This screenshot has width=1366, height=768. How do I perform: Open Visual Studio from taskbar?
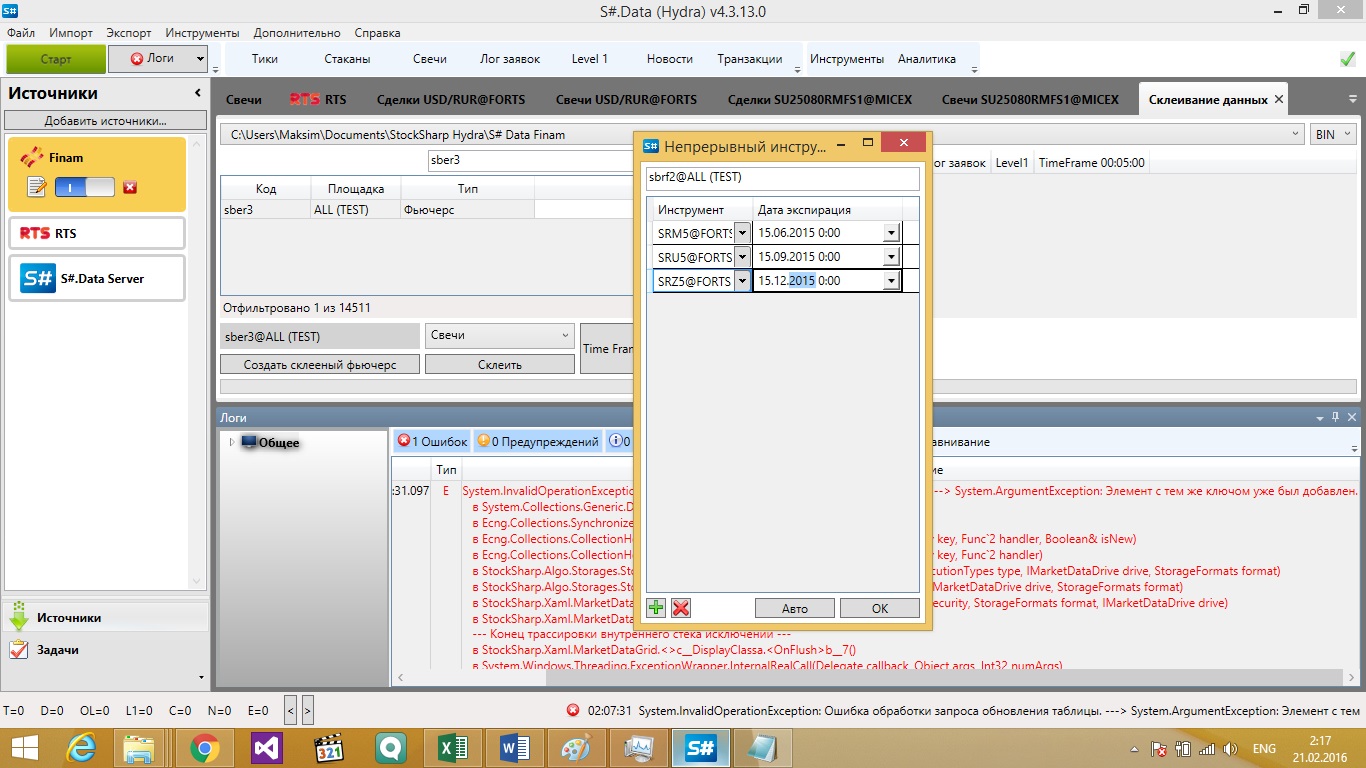pos(267,748)
